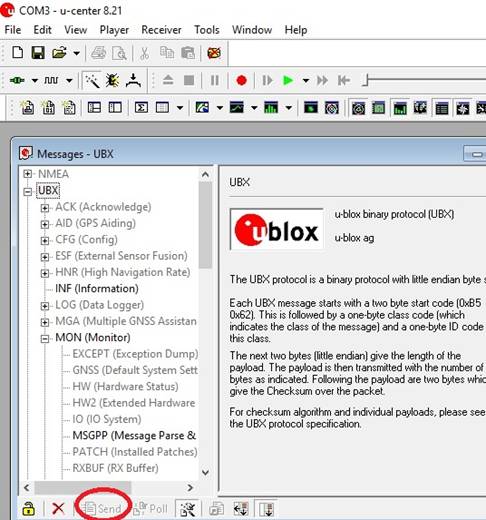Select MSGPP (Message Parse) tree item
Screen dimensions: 486x520
tap(134, 435)
